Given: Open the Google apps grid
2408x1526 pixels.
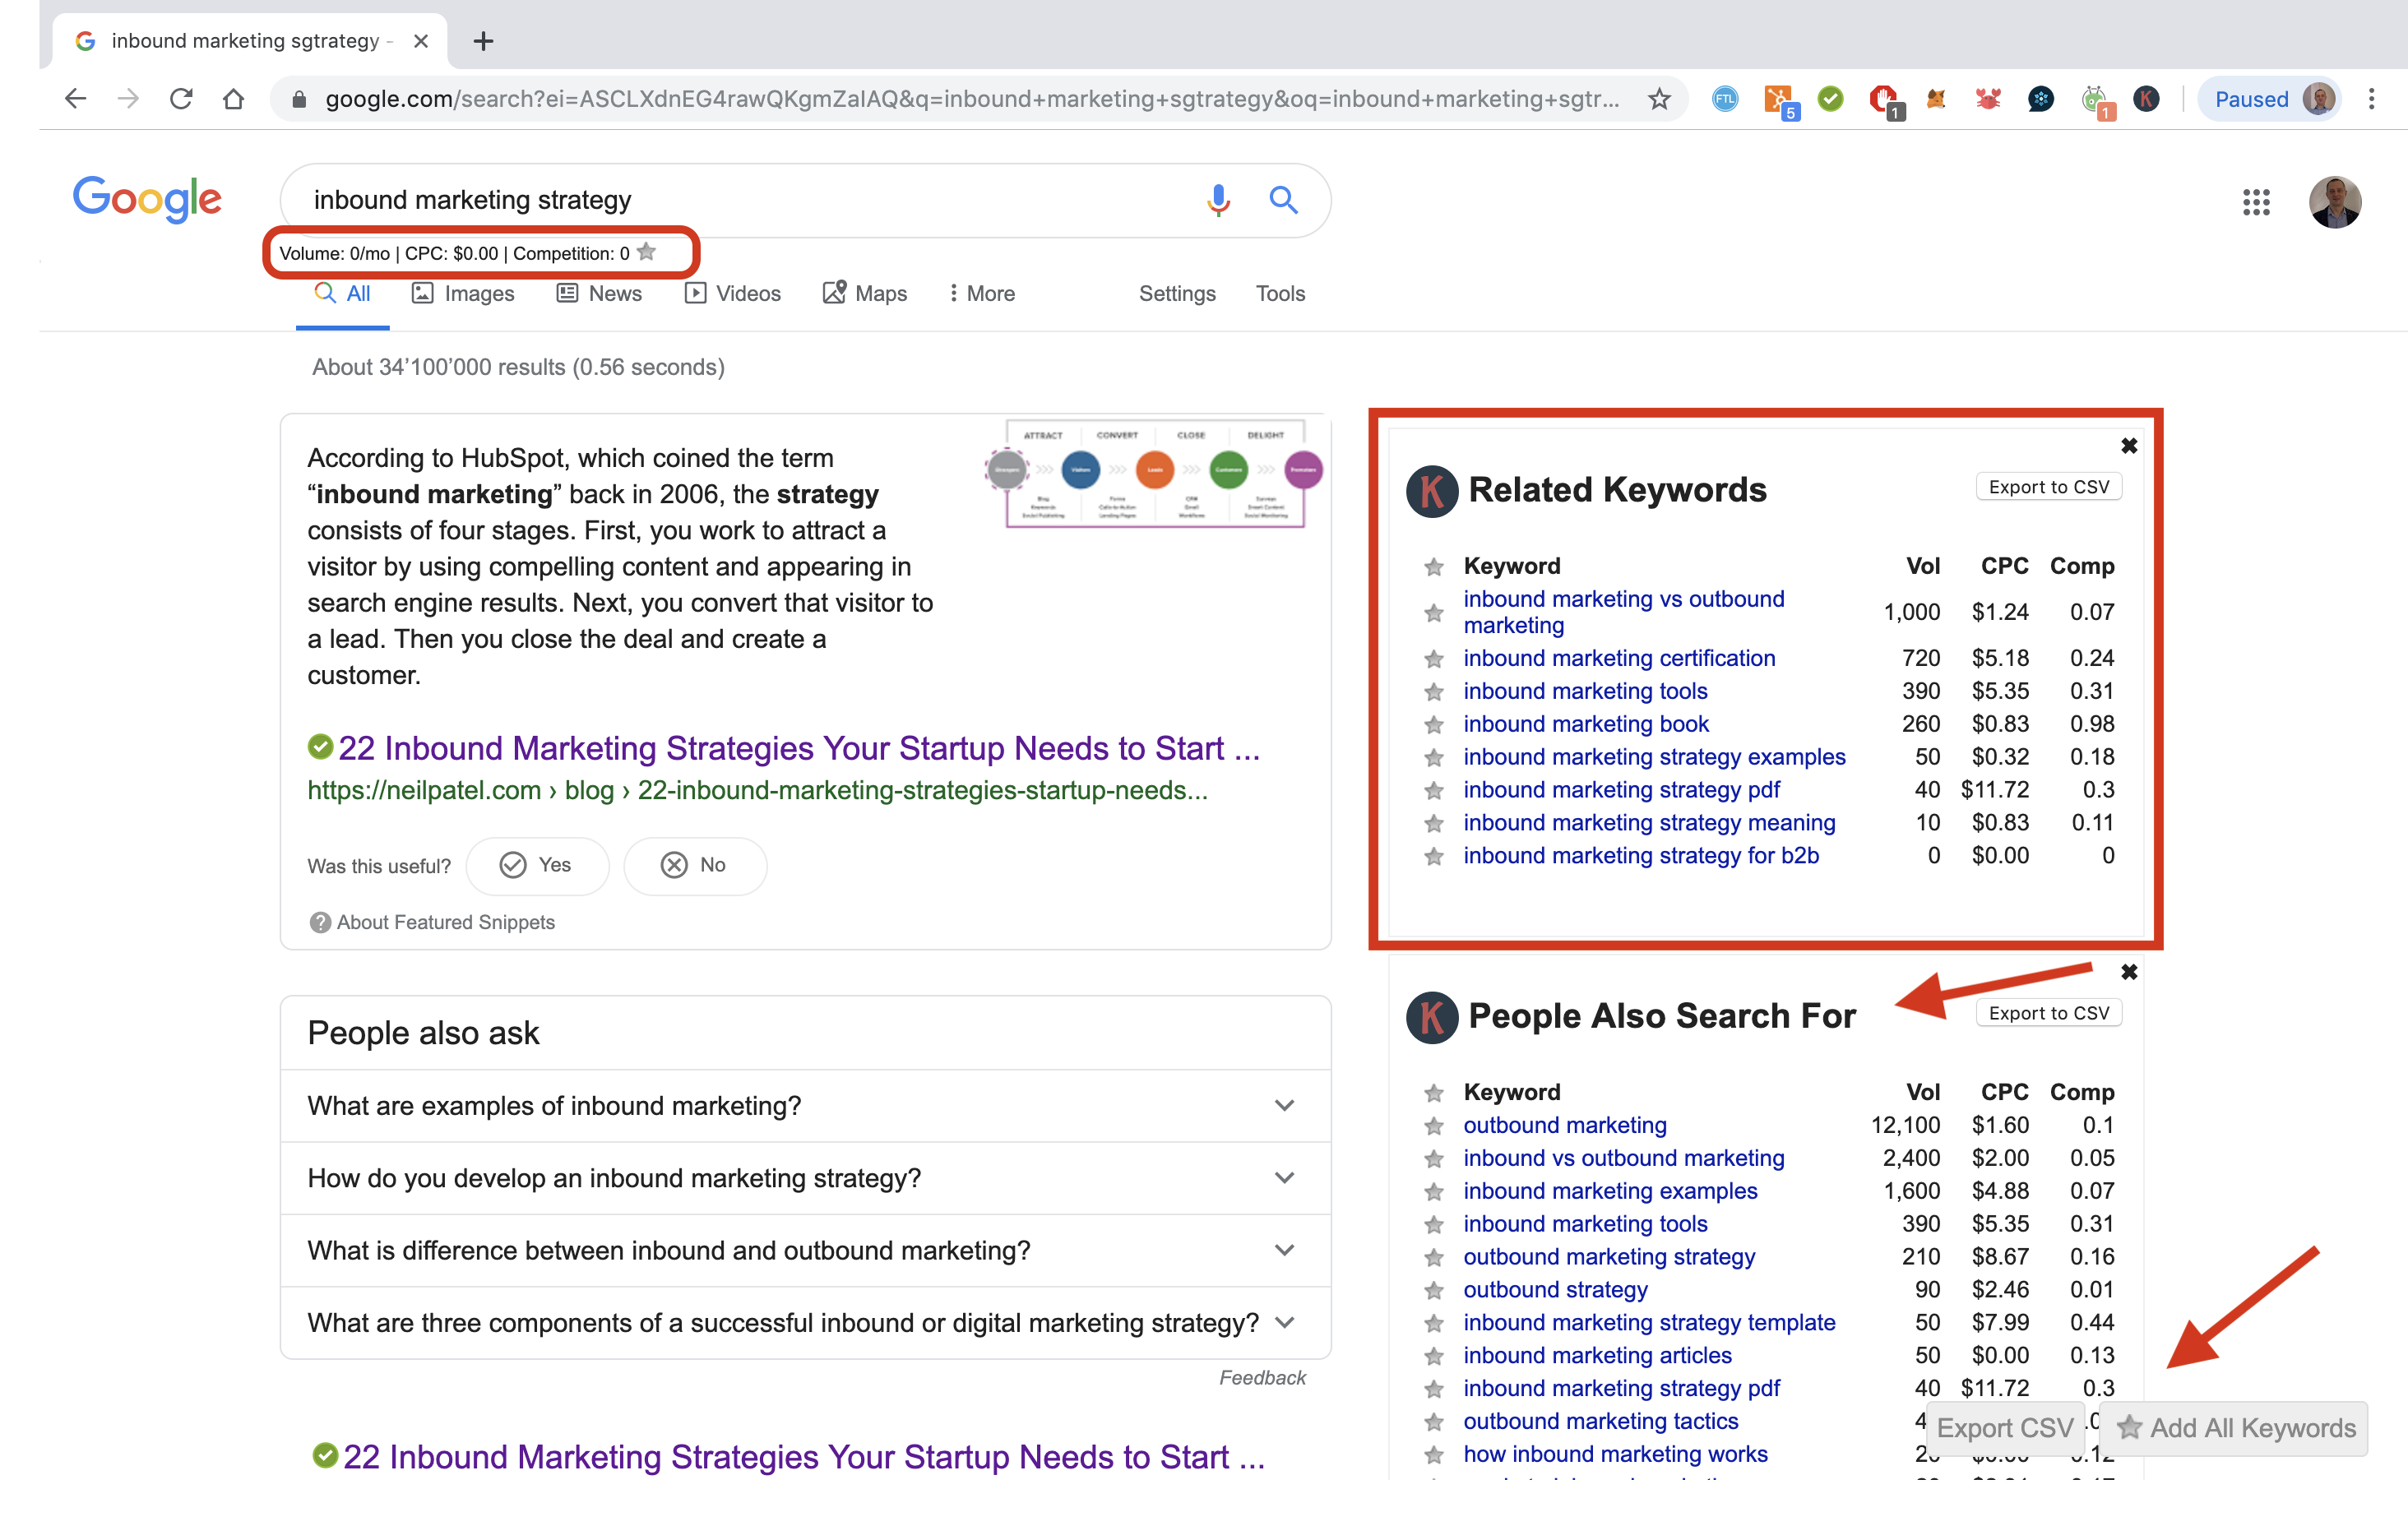Looking at the screenshot, I should point(2256,202).
